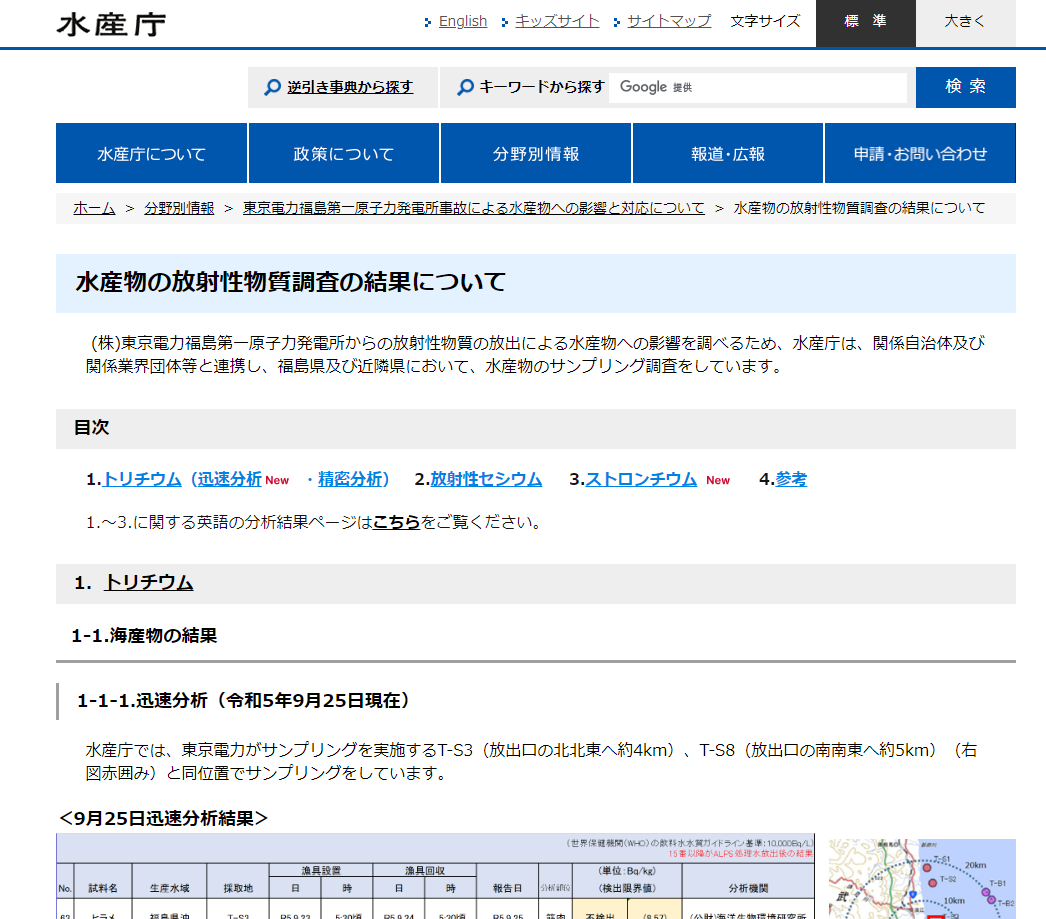This screenshot has height=919, width=1046.
Task: Click the 水産庁 site logo
Action: [111, 24]
